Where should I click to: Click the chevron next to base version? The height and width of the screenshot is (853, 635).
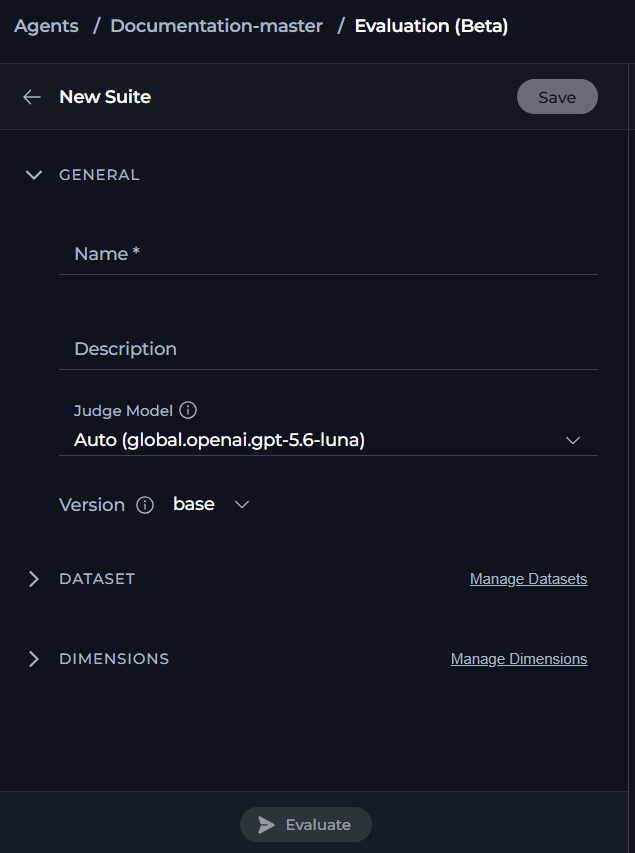[x=242, y=505]
